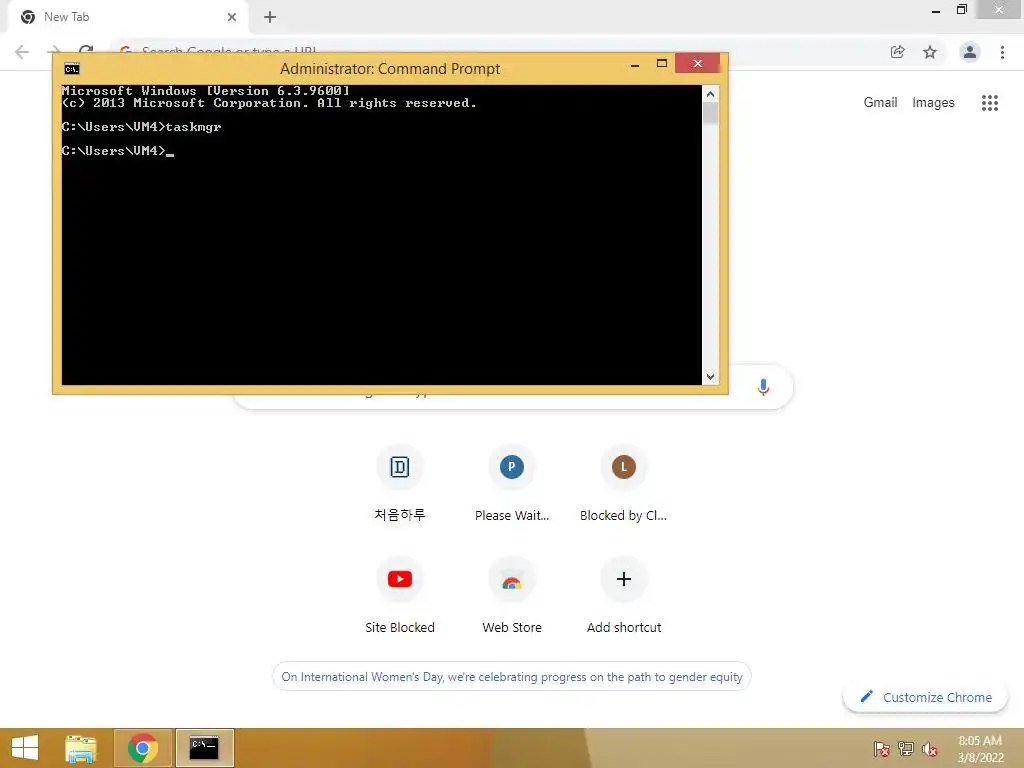Viewport: 1024px width, 768px height.
Task: Click International Women's Day promo link
Action: pos(512,677)
